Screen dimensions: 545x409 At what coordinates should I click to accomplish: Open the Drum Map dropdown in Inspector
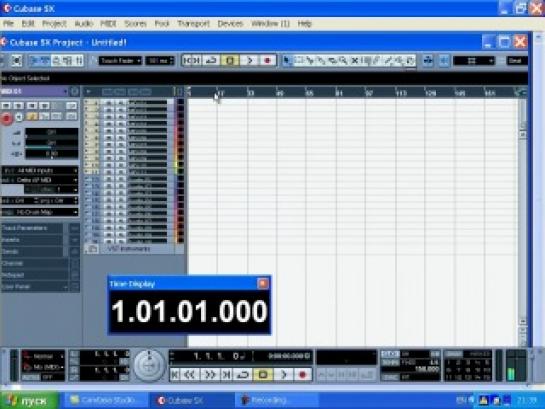(x=40, y=212)
